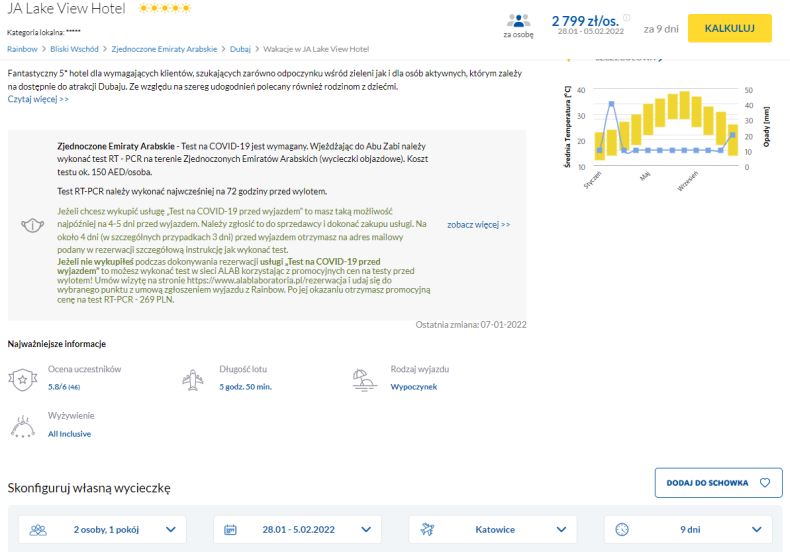Open the All Inclusive link
Screen dimensions: 790x552
(70, 434)
